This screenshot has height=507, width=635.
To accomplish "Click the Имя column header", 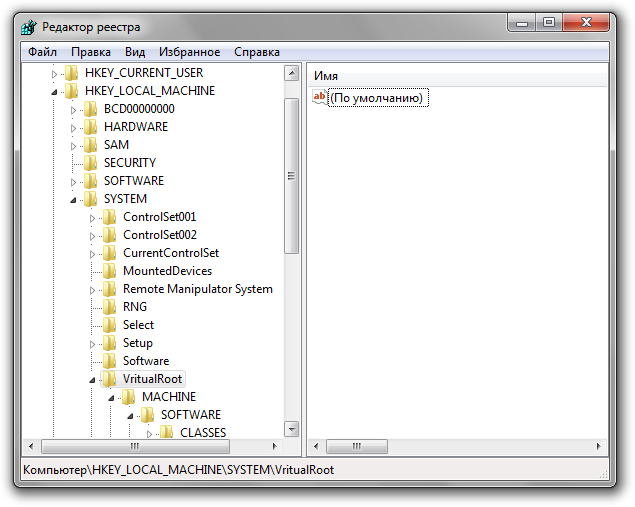I will (326, 75).
